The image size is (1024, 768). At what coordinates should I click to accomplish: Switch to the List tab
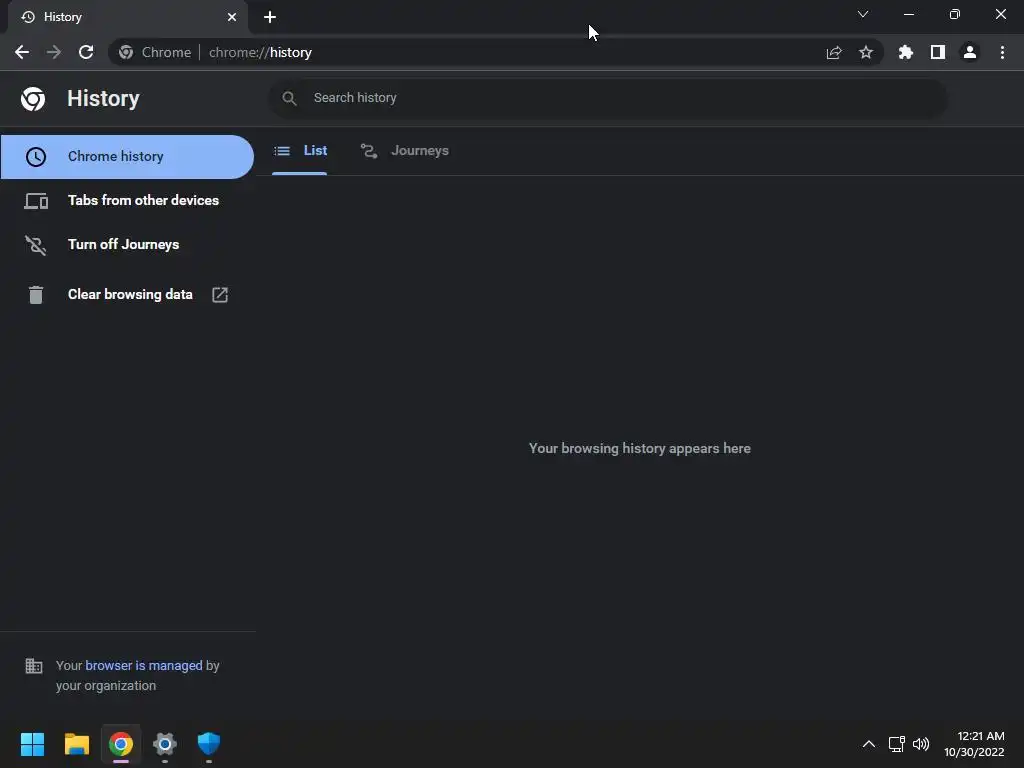pos(300,151)
